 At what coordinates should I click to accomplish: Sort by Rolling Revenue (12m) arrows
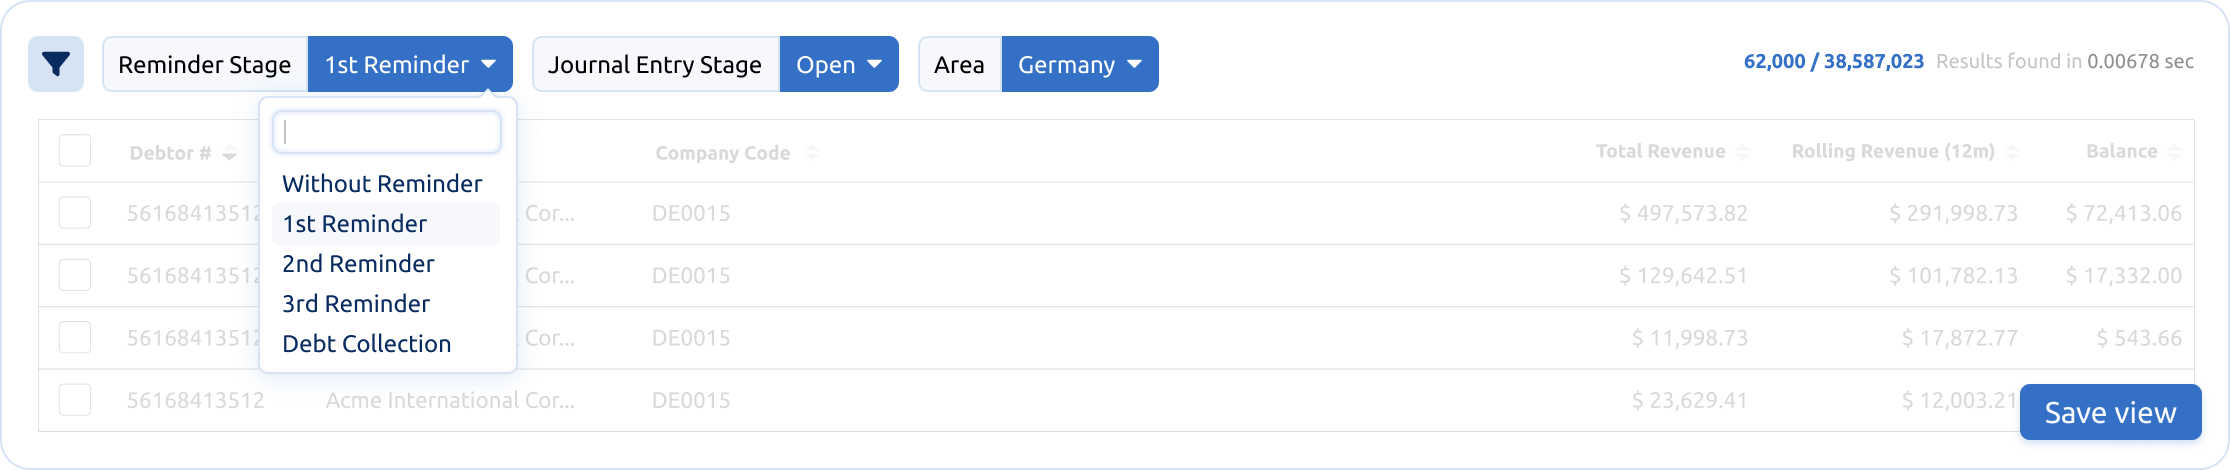click(x=2012, y=152)
